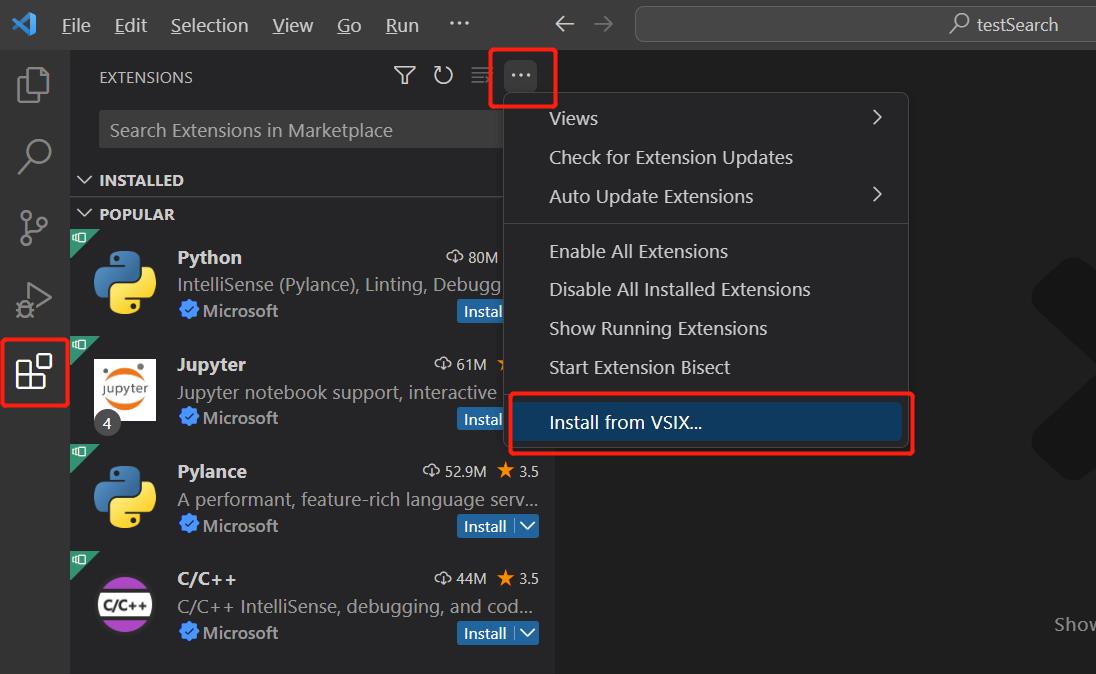Click the Python 80M download count
The width and height of the screenshot is (1096, 674).
point(472,257)
